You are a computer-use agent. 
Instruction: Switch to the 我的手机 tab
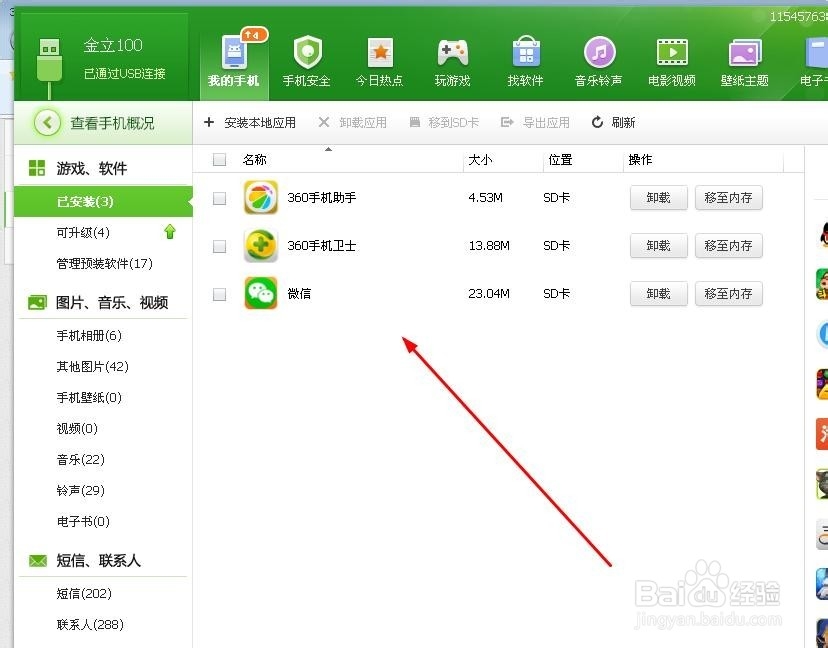233,60
